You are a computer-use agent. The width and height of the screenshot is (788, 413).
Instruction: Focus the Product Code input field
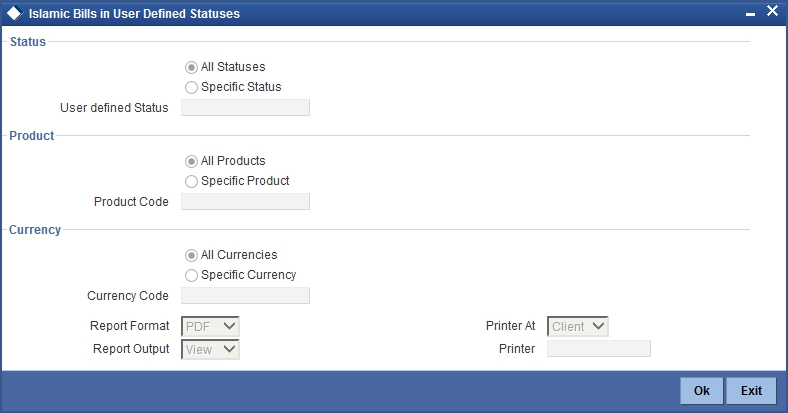coord(245,202)
